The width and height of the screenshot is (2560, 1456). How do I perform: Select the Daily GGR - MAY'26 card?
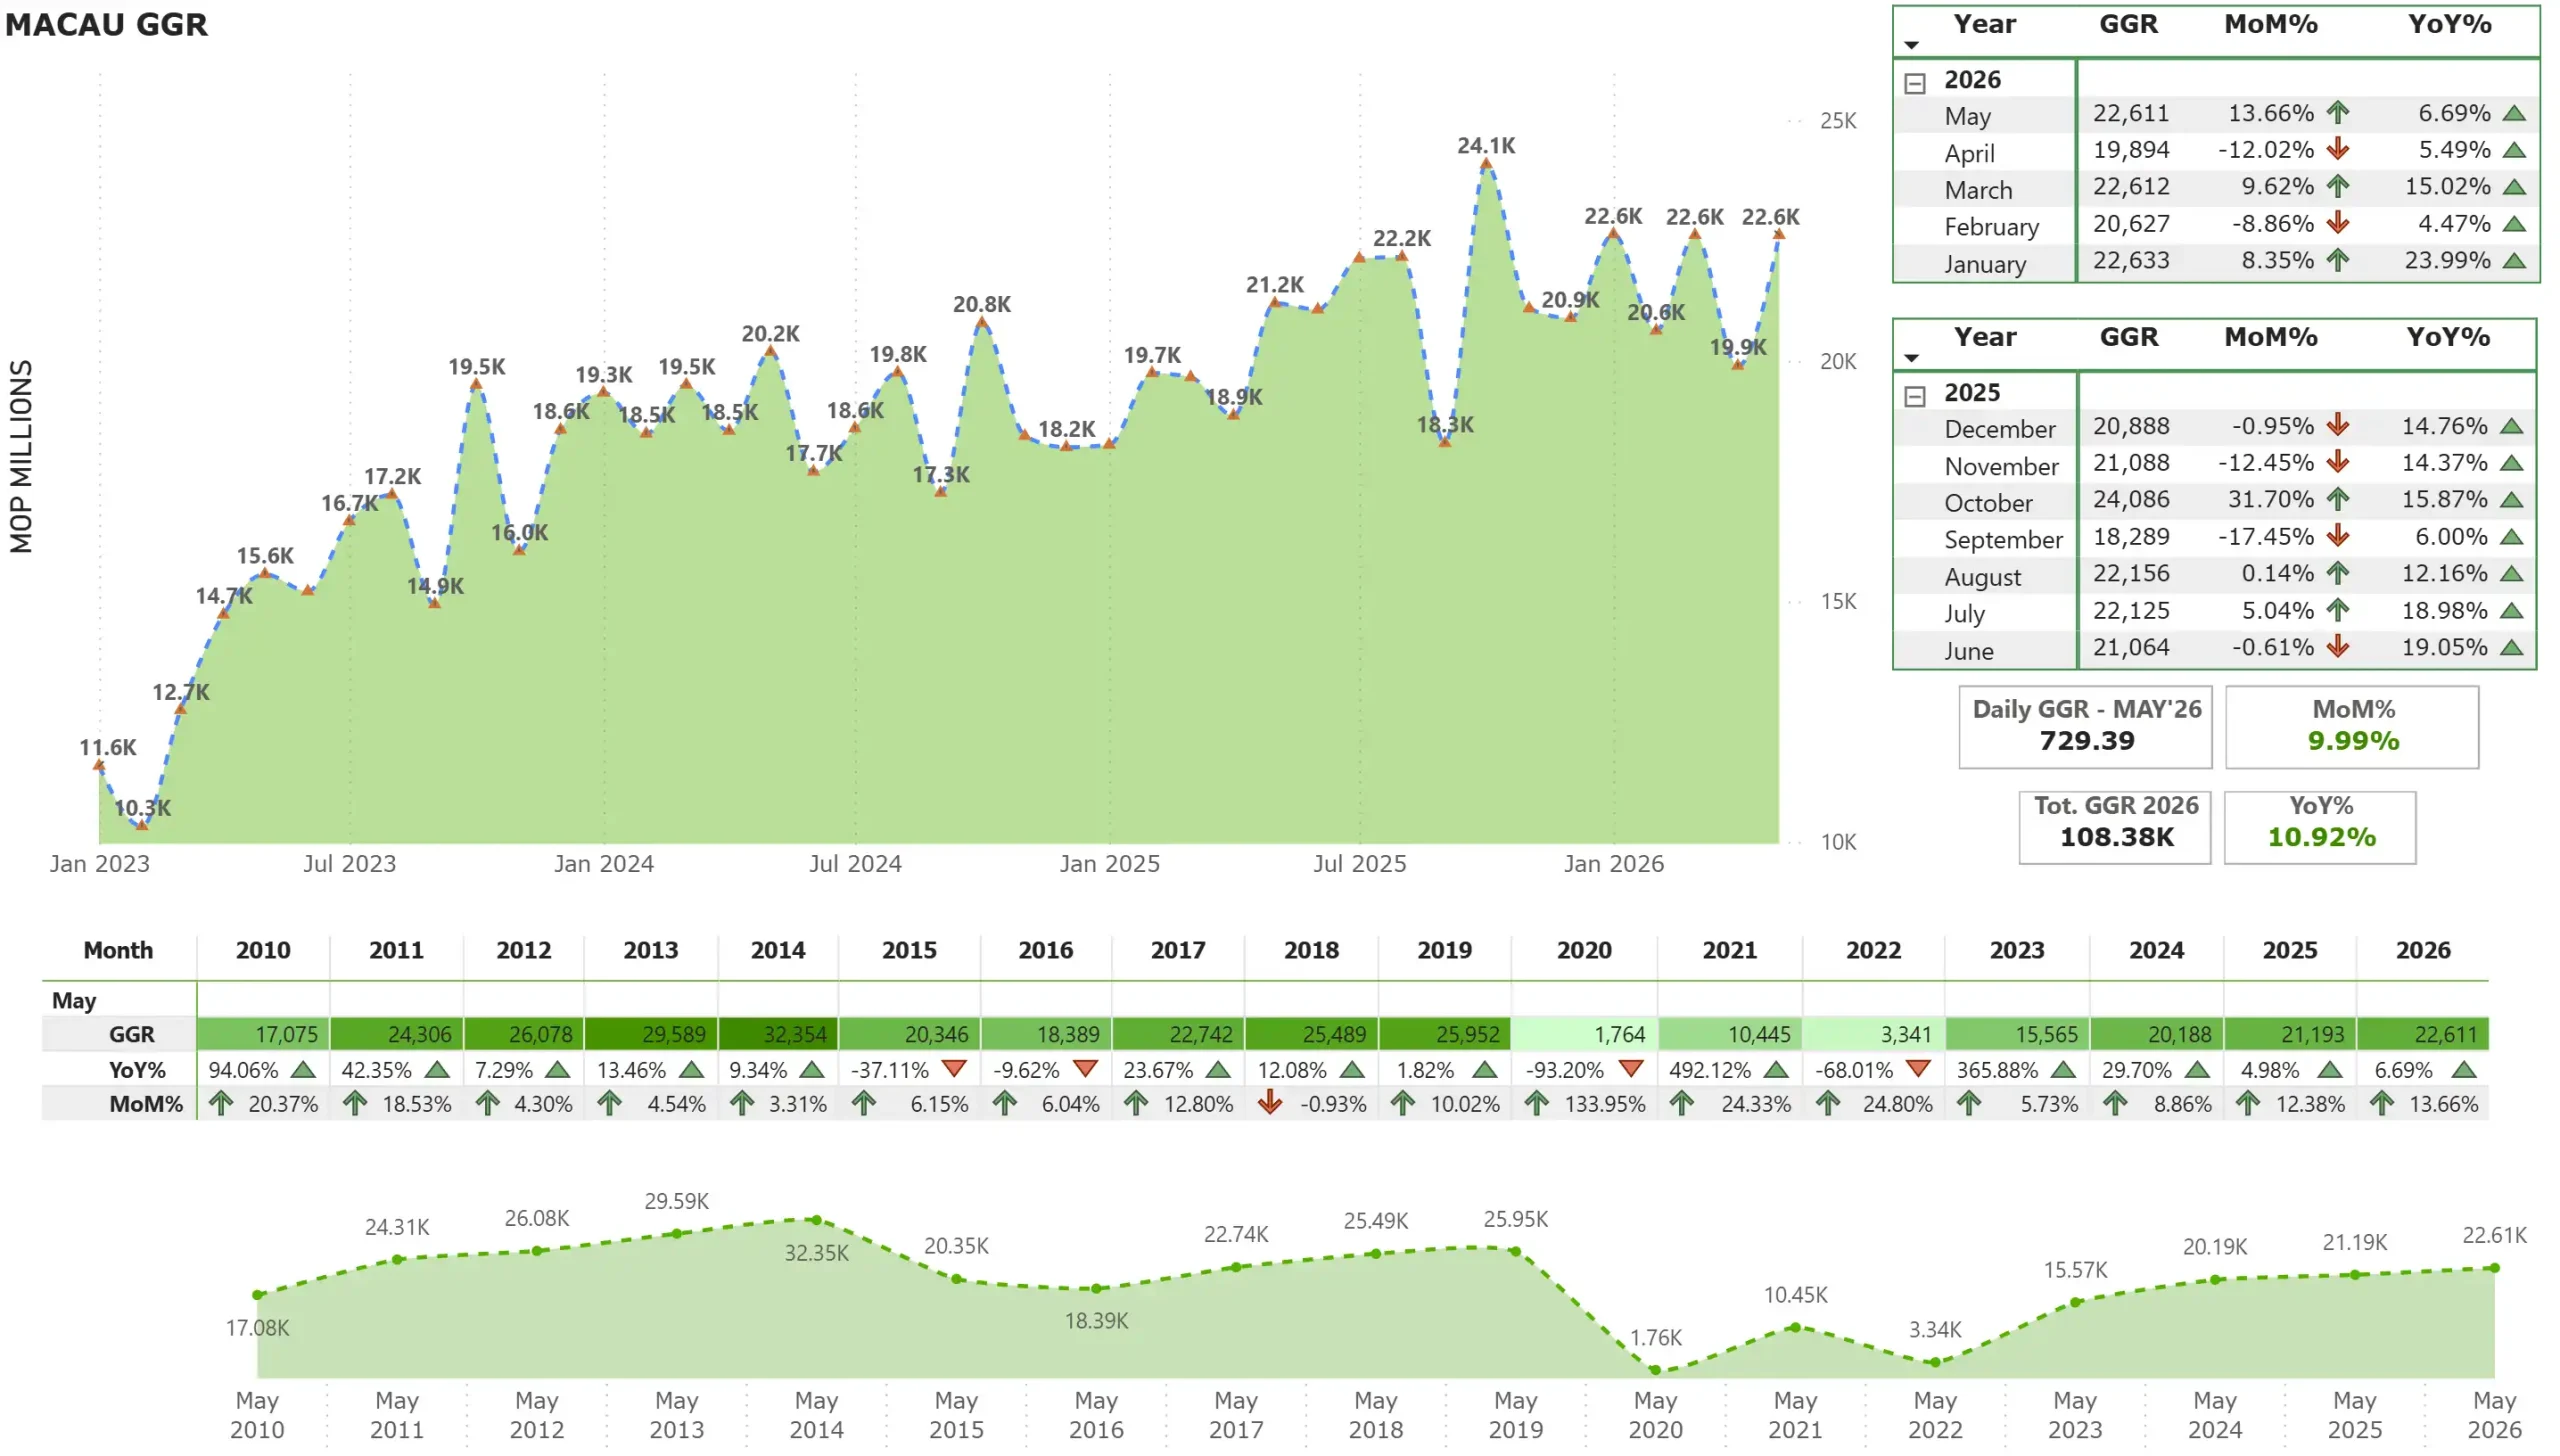2085,727
